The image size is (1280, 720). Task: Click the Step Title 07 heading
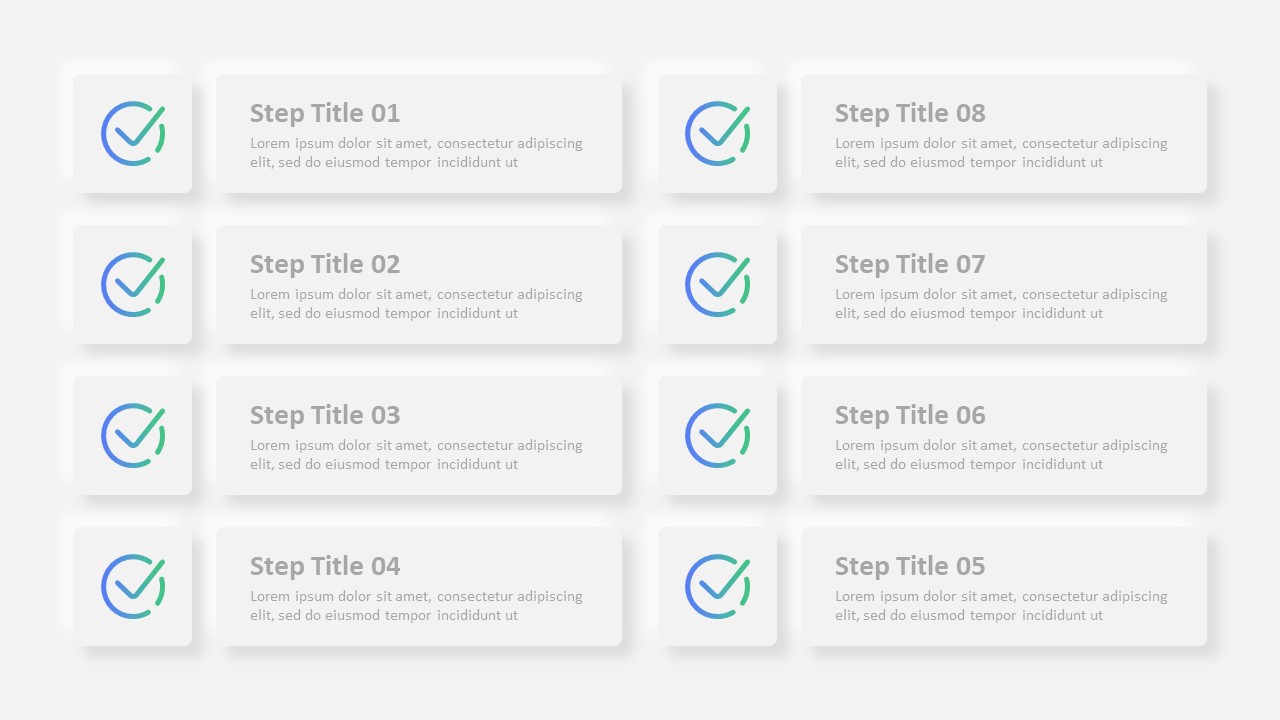click(910, 264)
